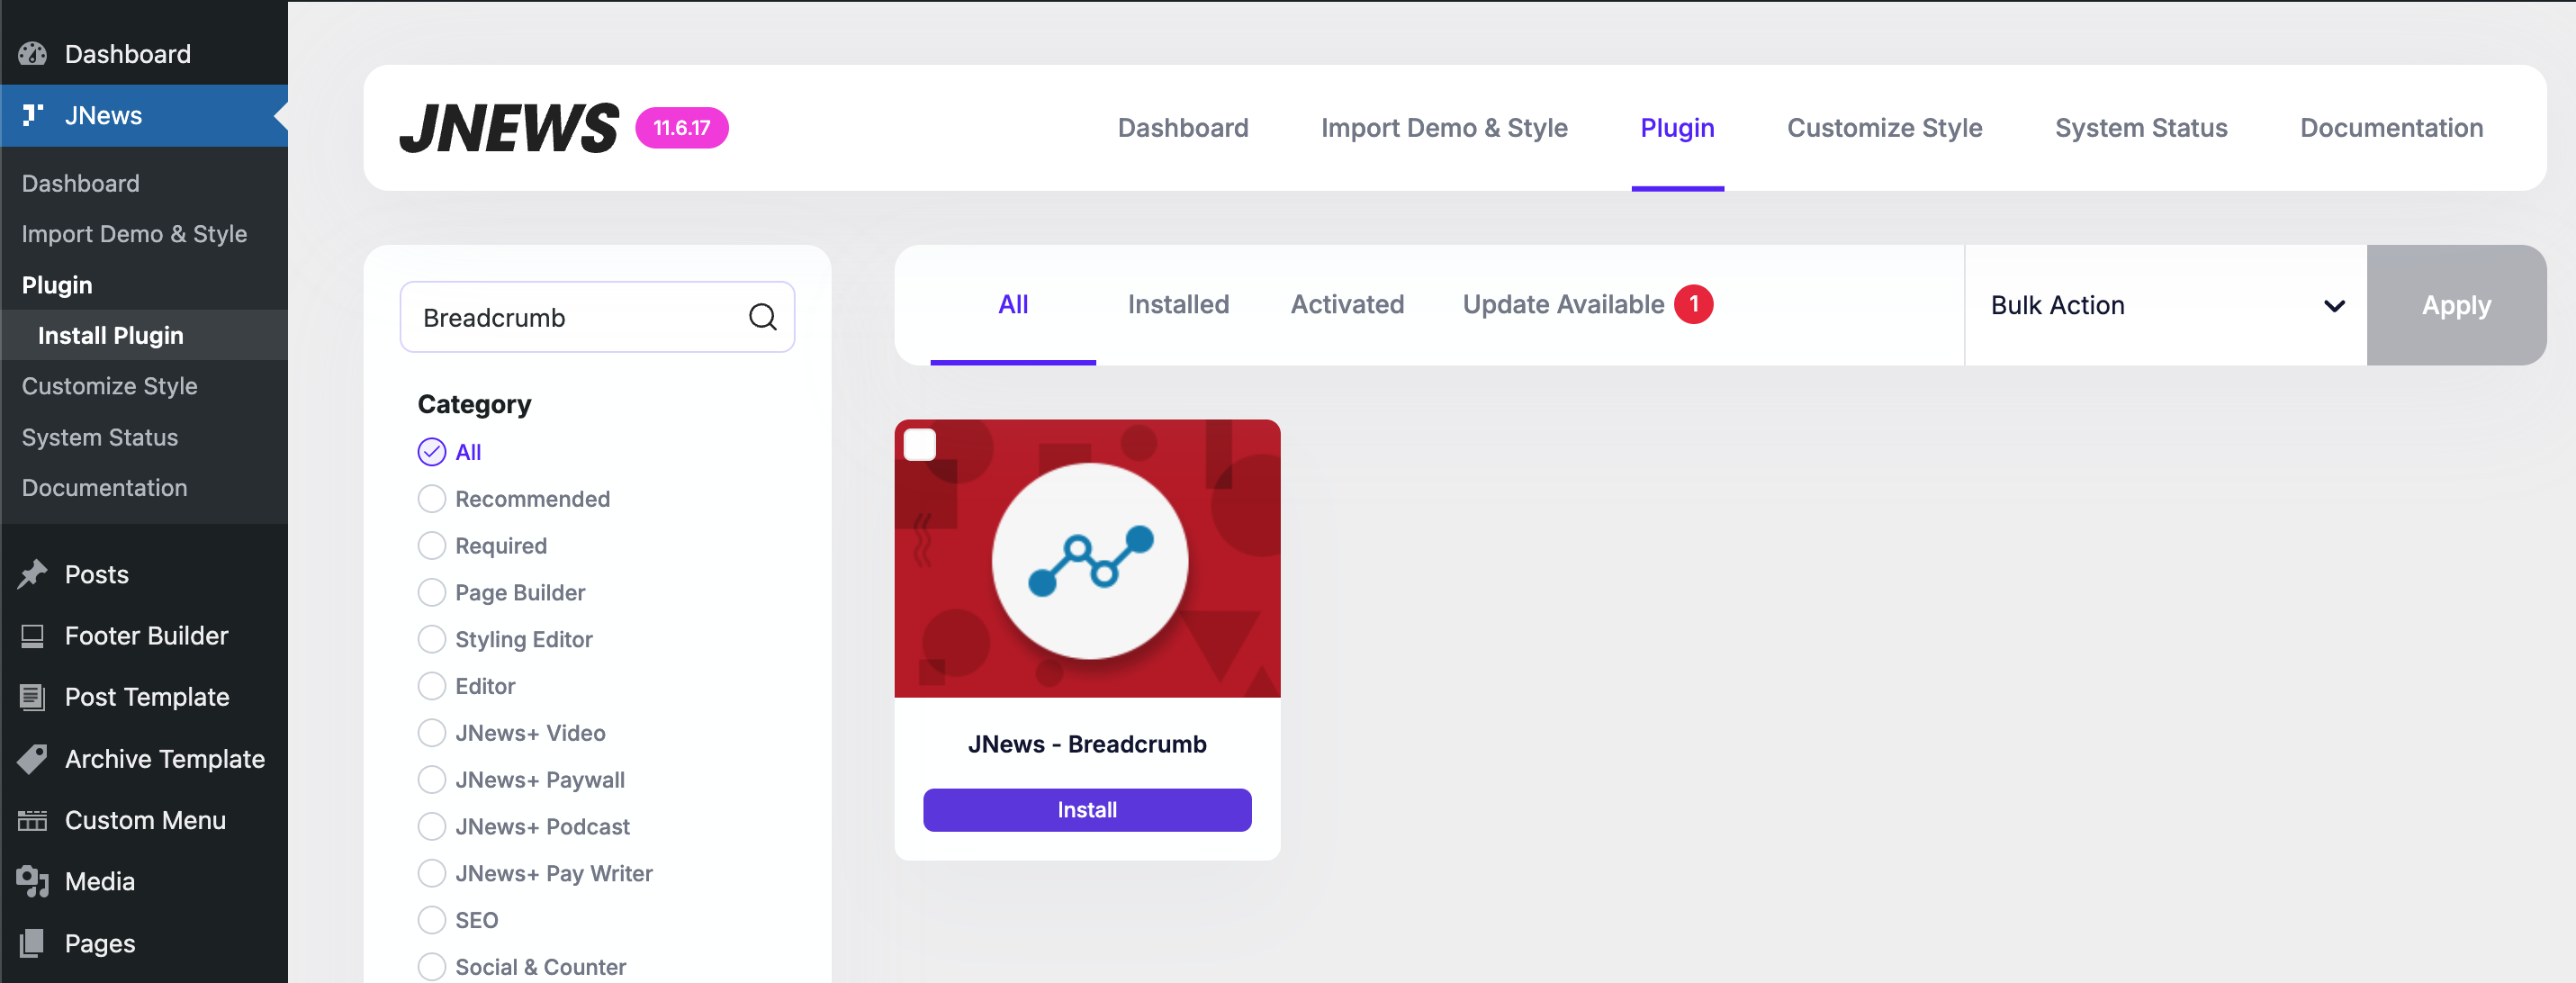Screen dimensions: 2576x983
Task: Click the search magnifier icon
Action: [x=762, y=317]
